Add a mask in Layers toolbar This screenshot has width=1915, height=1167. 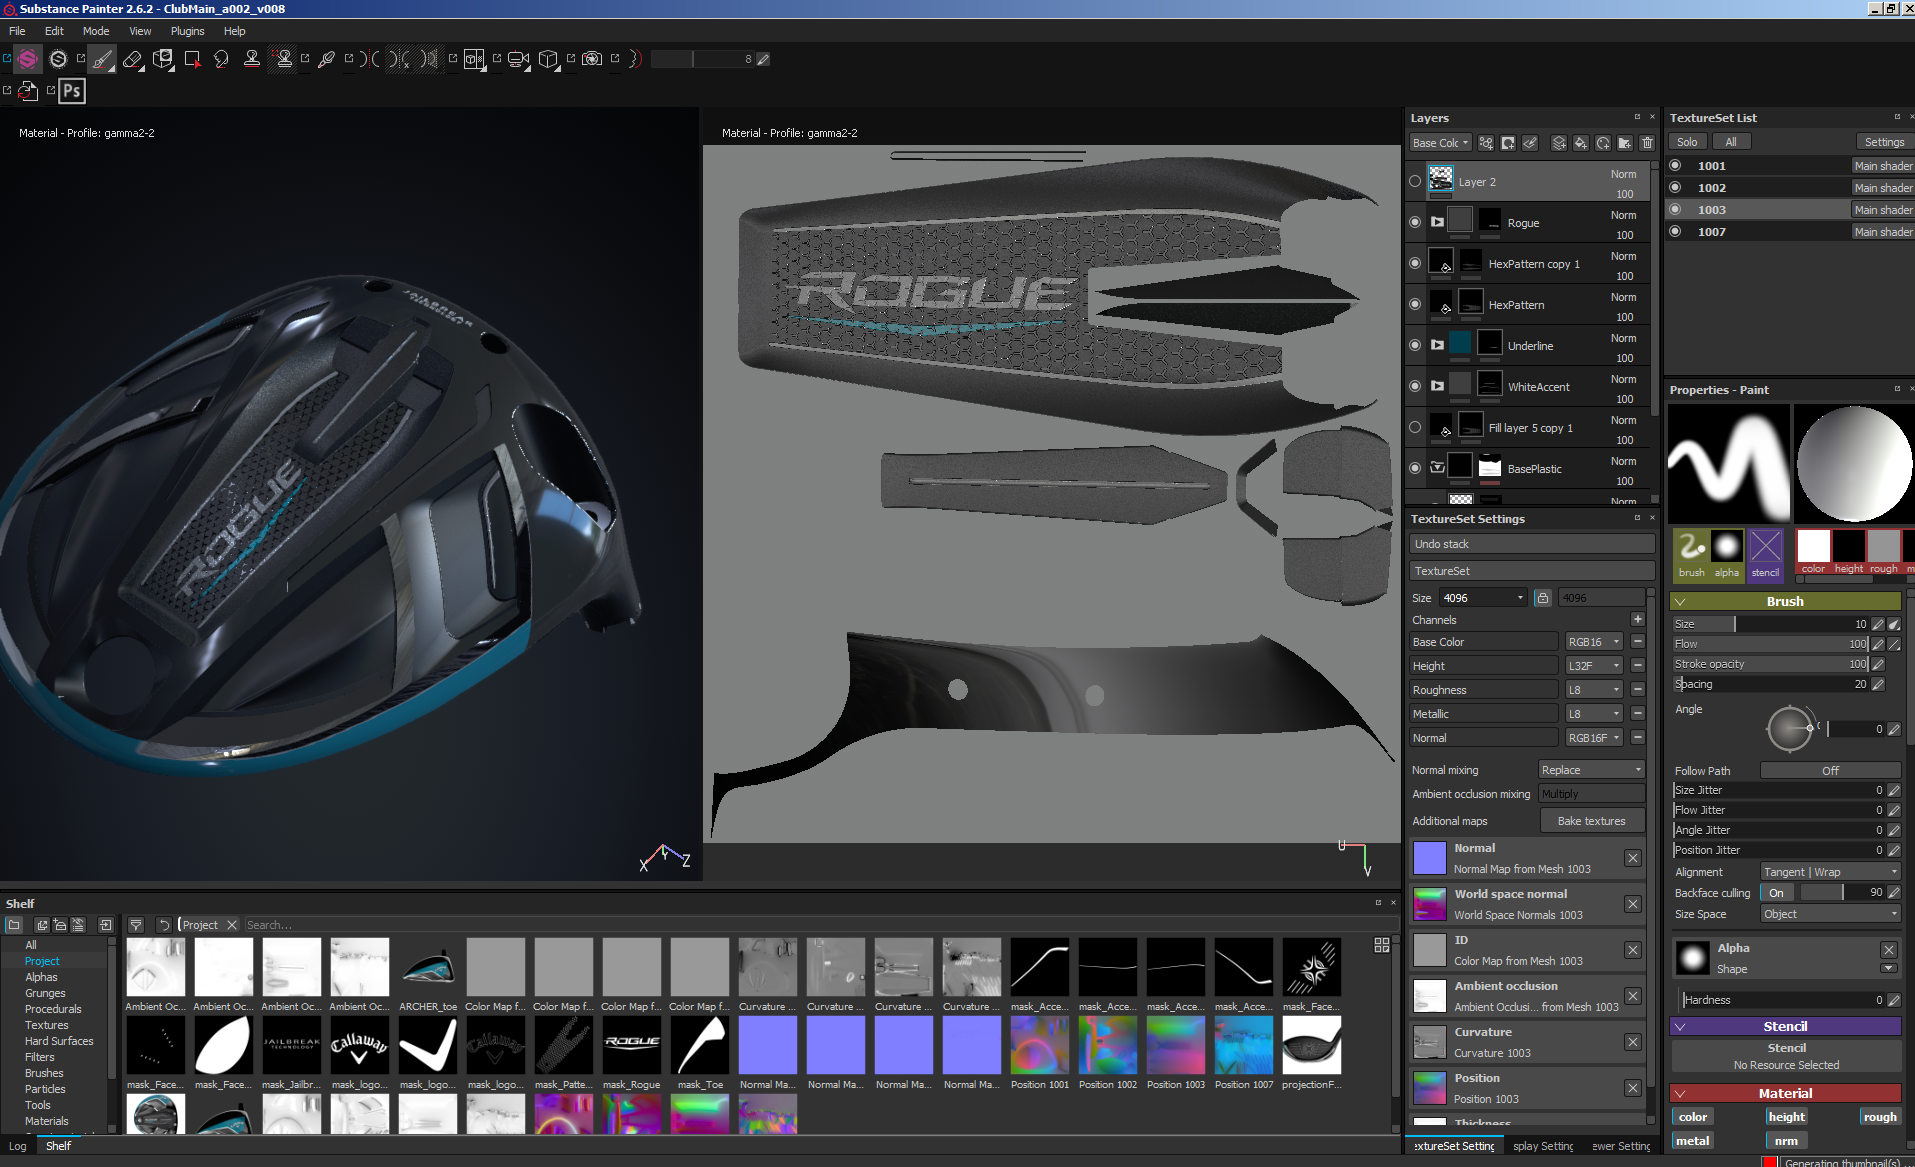coord(1508,143)
